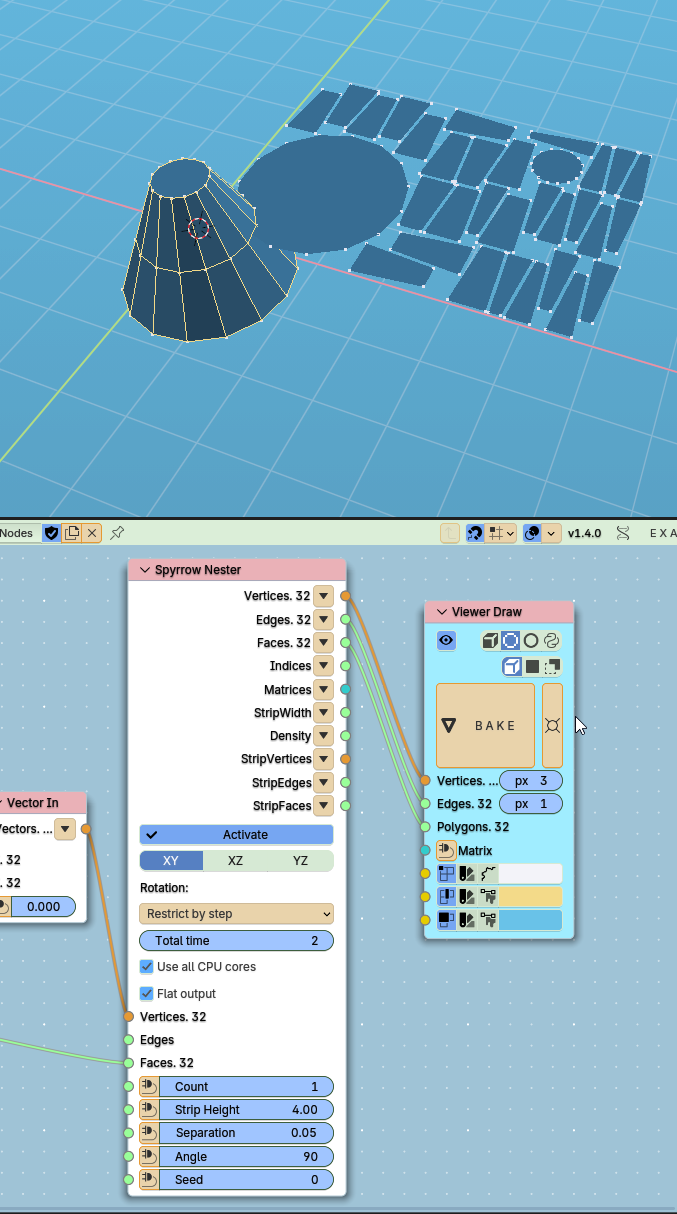Open the overlay options dropdown arrow
Viewport: 677px width, 1214px height.
tap(552, 533)
